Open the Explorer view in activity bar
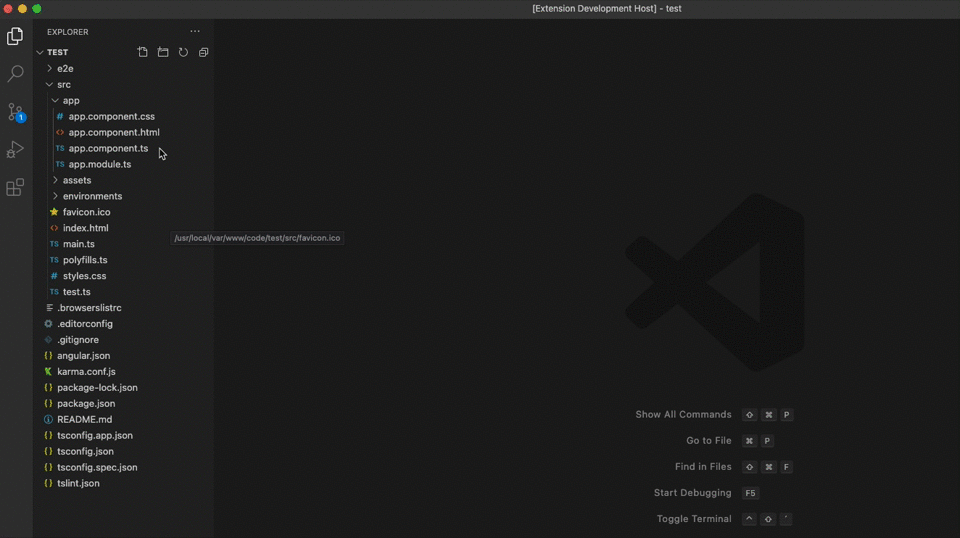 click(x=15, y=37)
